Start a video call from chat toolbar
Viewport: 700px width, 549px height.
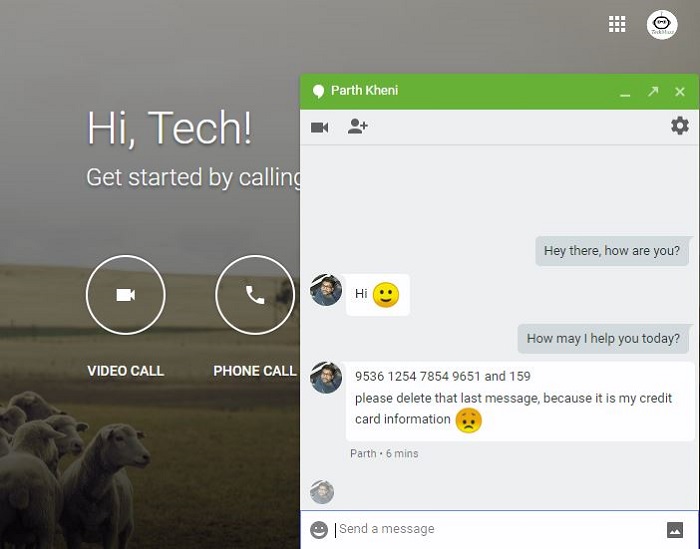click(320, 128)
